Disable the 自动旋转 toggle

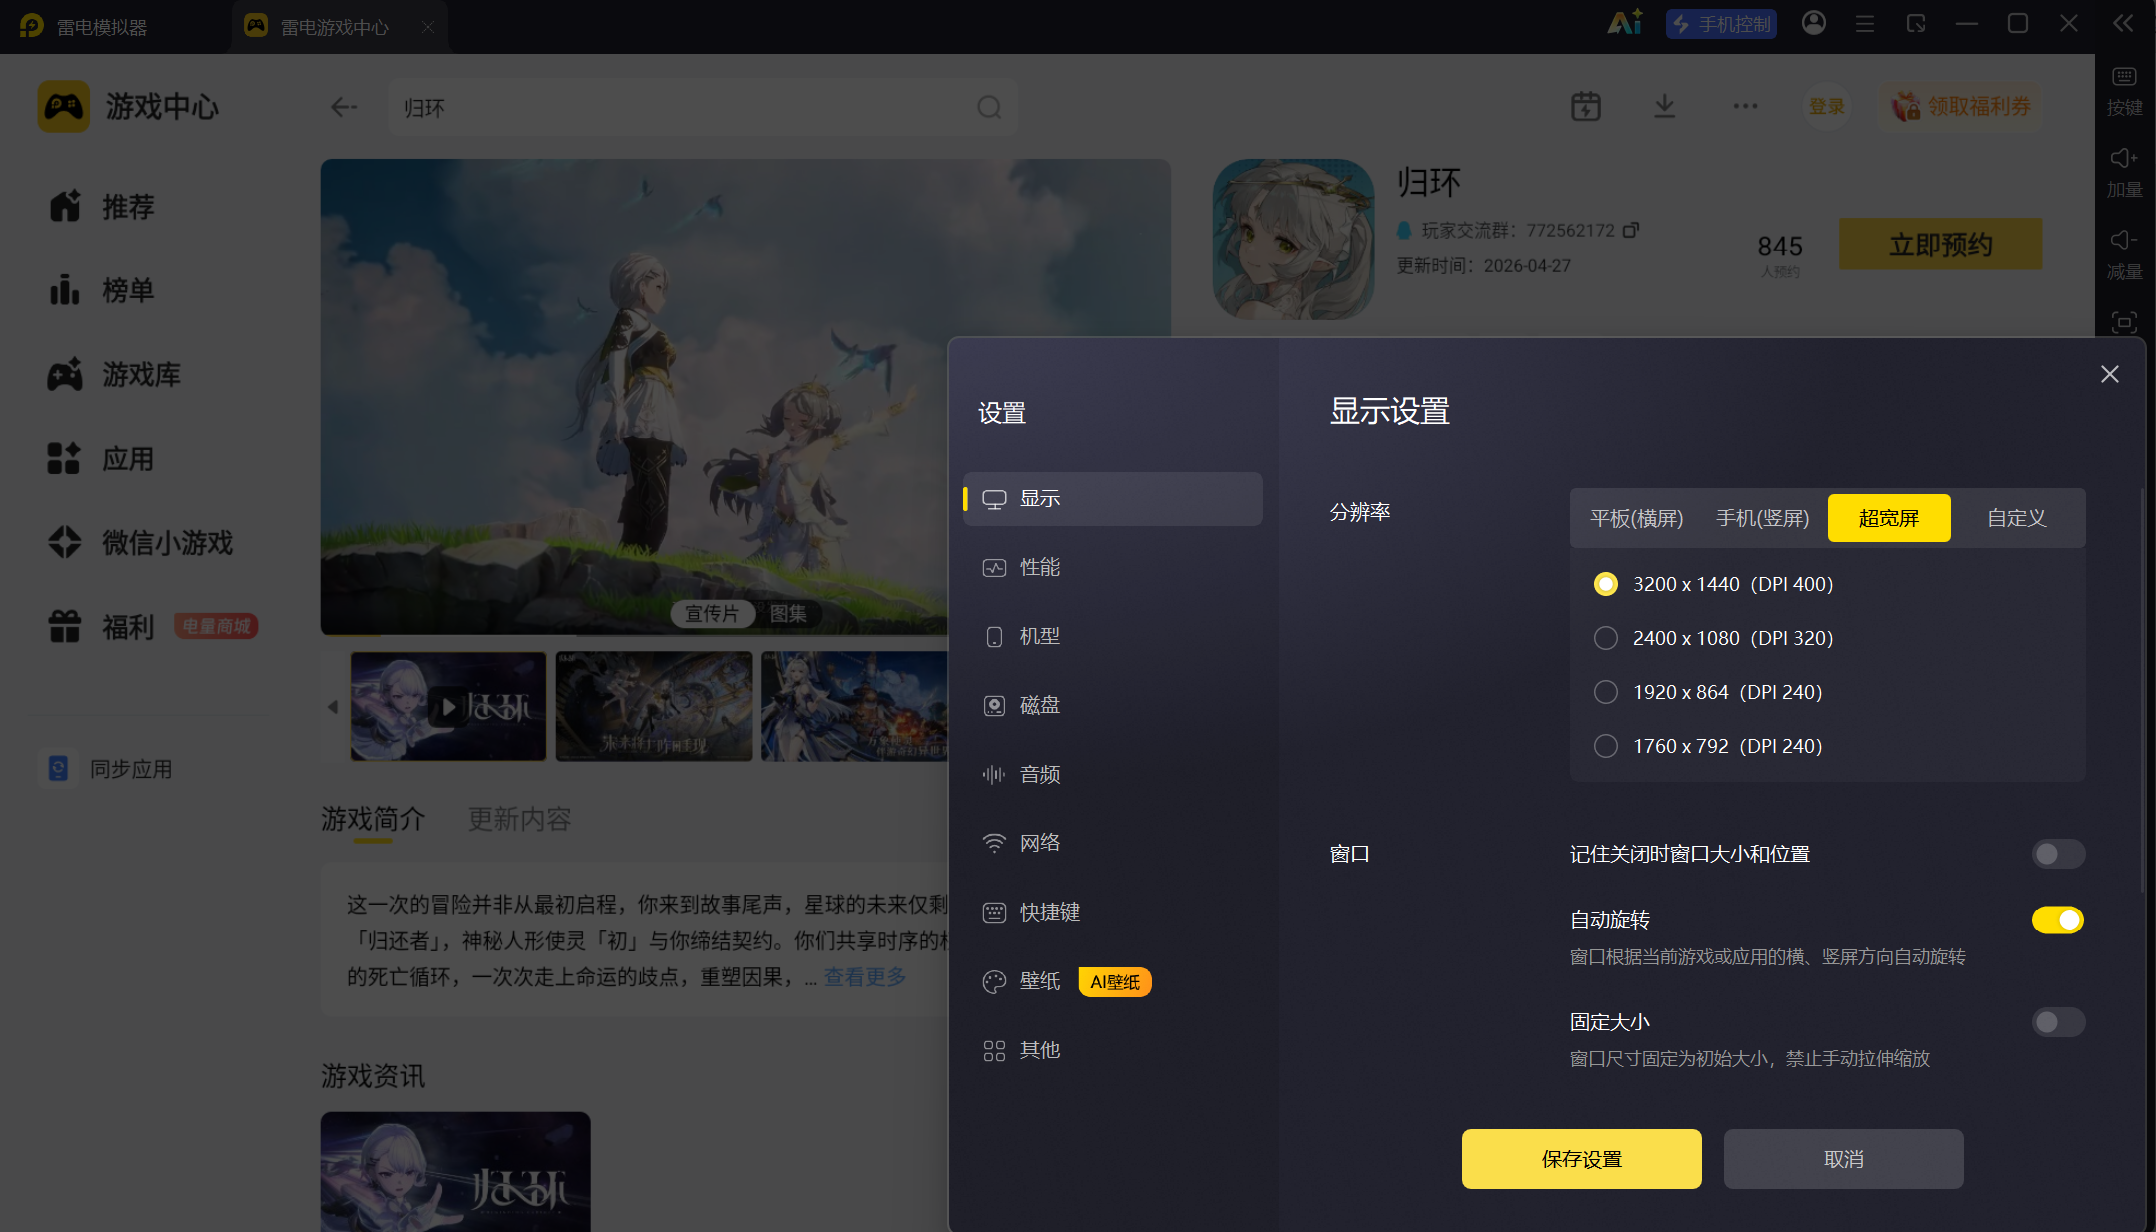pyautogui.click(x=2058, y=920)
